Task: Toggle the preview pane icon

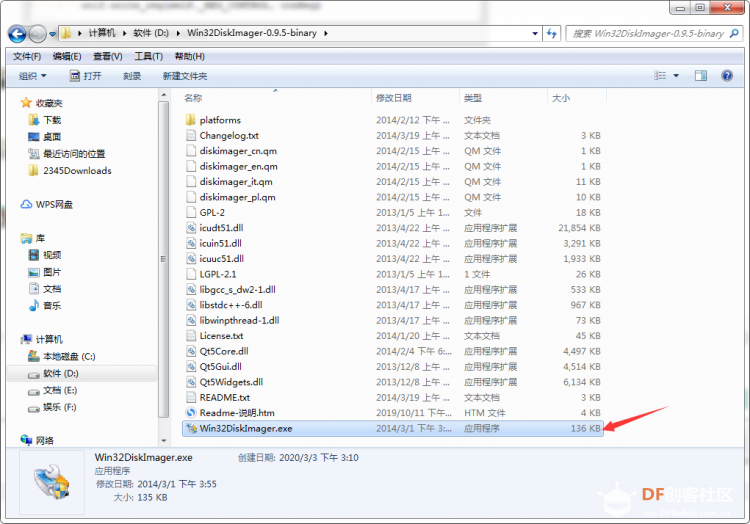Action: pyautogui.click(x=701, y=76)
